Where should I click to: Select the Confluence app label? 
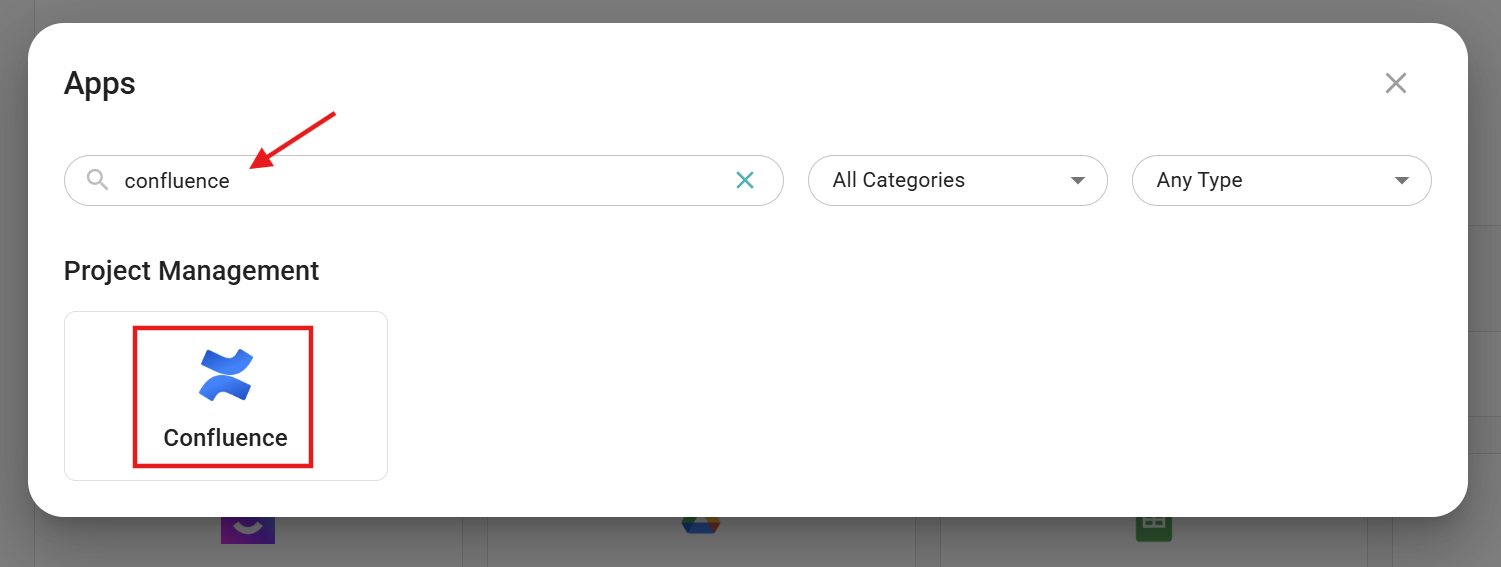(x=225, y=438)
